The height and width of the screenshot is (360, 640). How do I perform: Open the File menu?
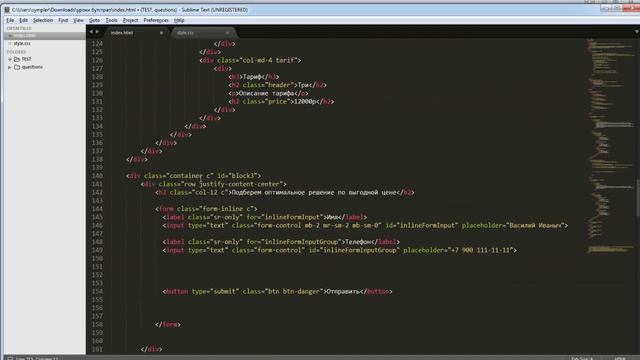coord(10,20)
